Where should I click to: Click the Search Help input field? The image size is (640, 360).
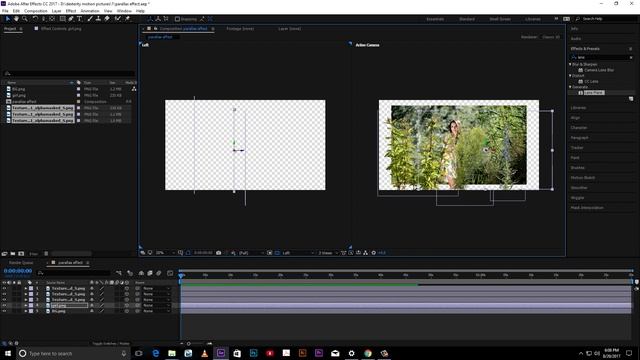[607, 19]
